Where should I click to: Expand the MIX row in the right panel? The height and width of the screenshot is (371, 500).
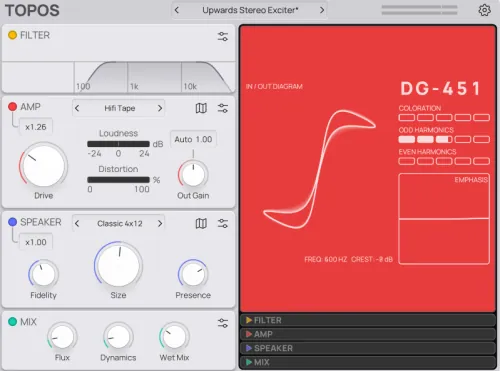click(368, 362)
